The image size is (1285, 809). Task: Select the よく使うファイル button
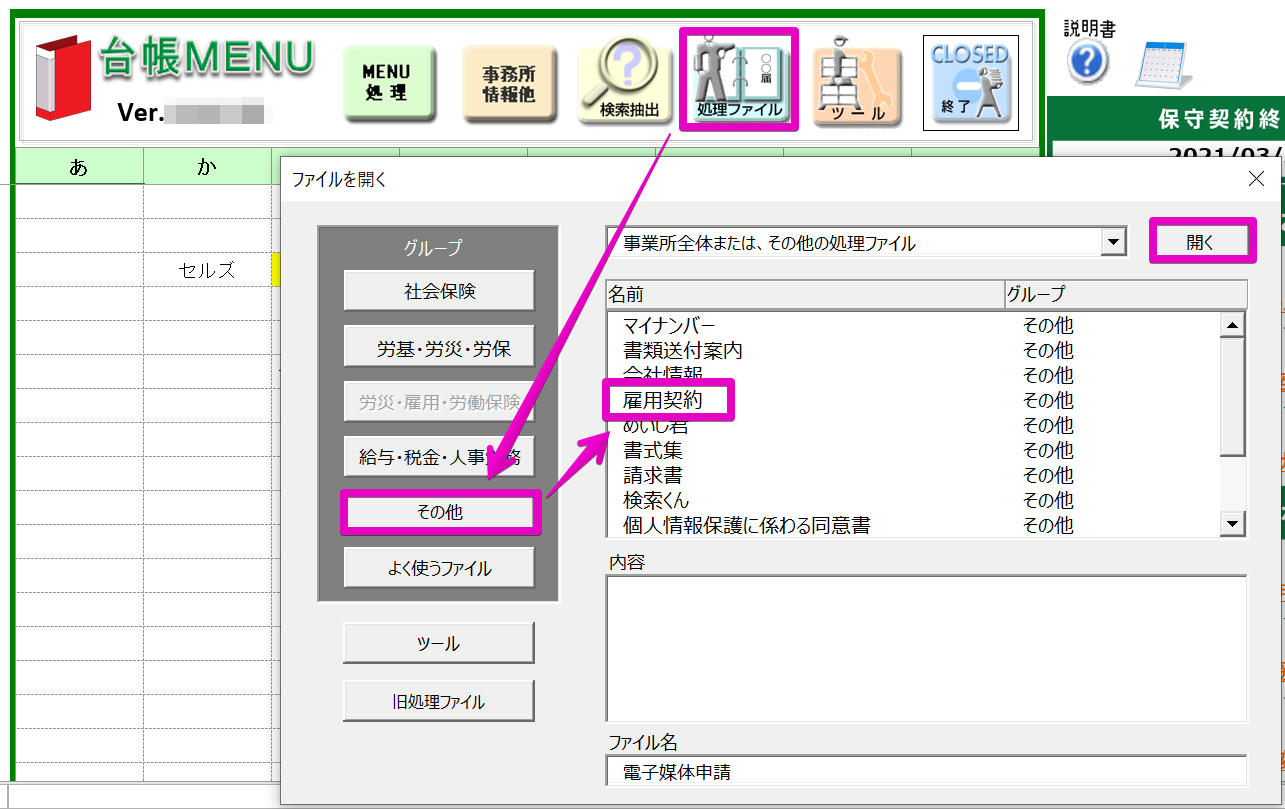tap(439, 567)
